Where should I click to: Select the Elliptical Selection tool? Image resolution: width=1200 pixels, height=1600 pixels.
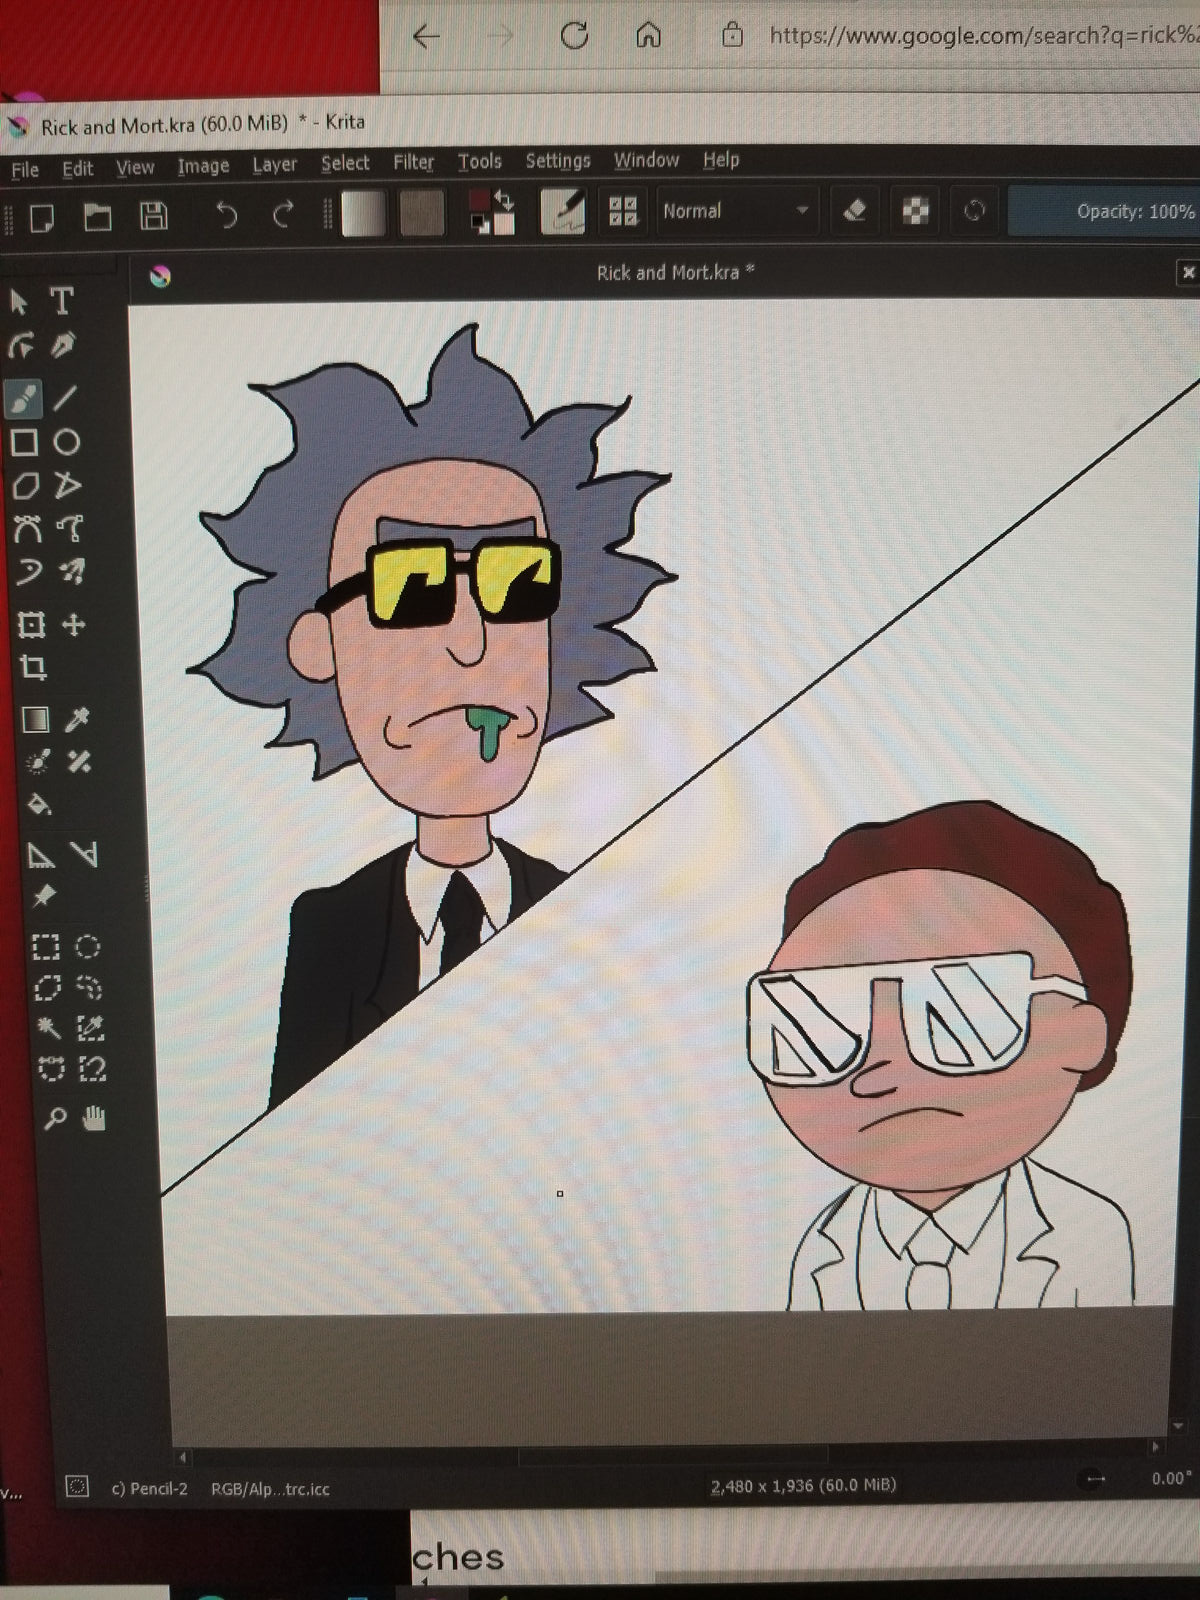tap(87, 947)
